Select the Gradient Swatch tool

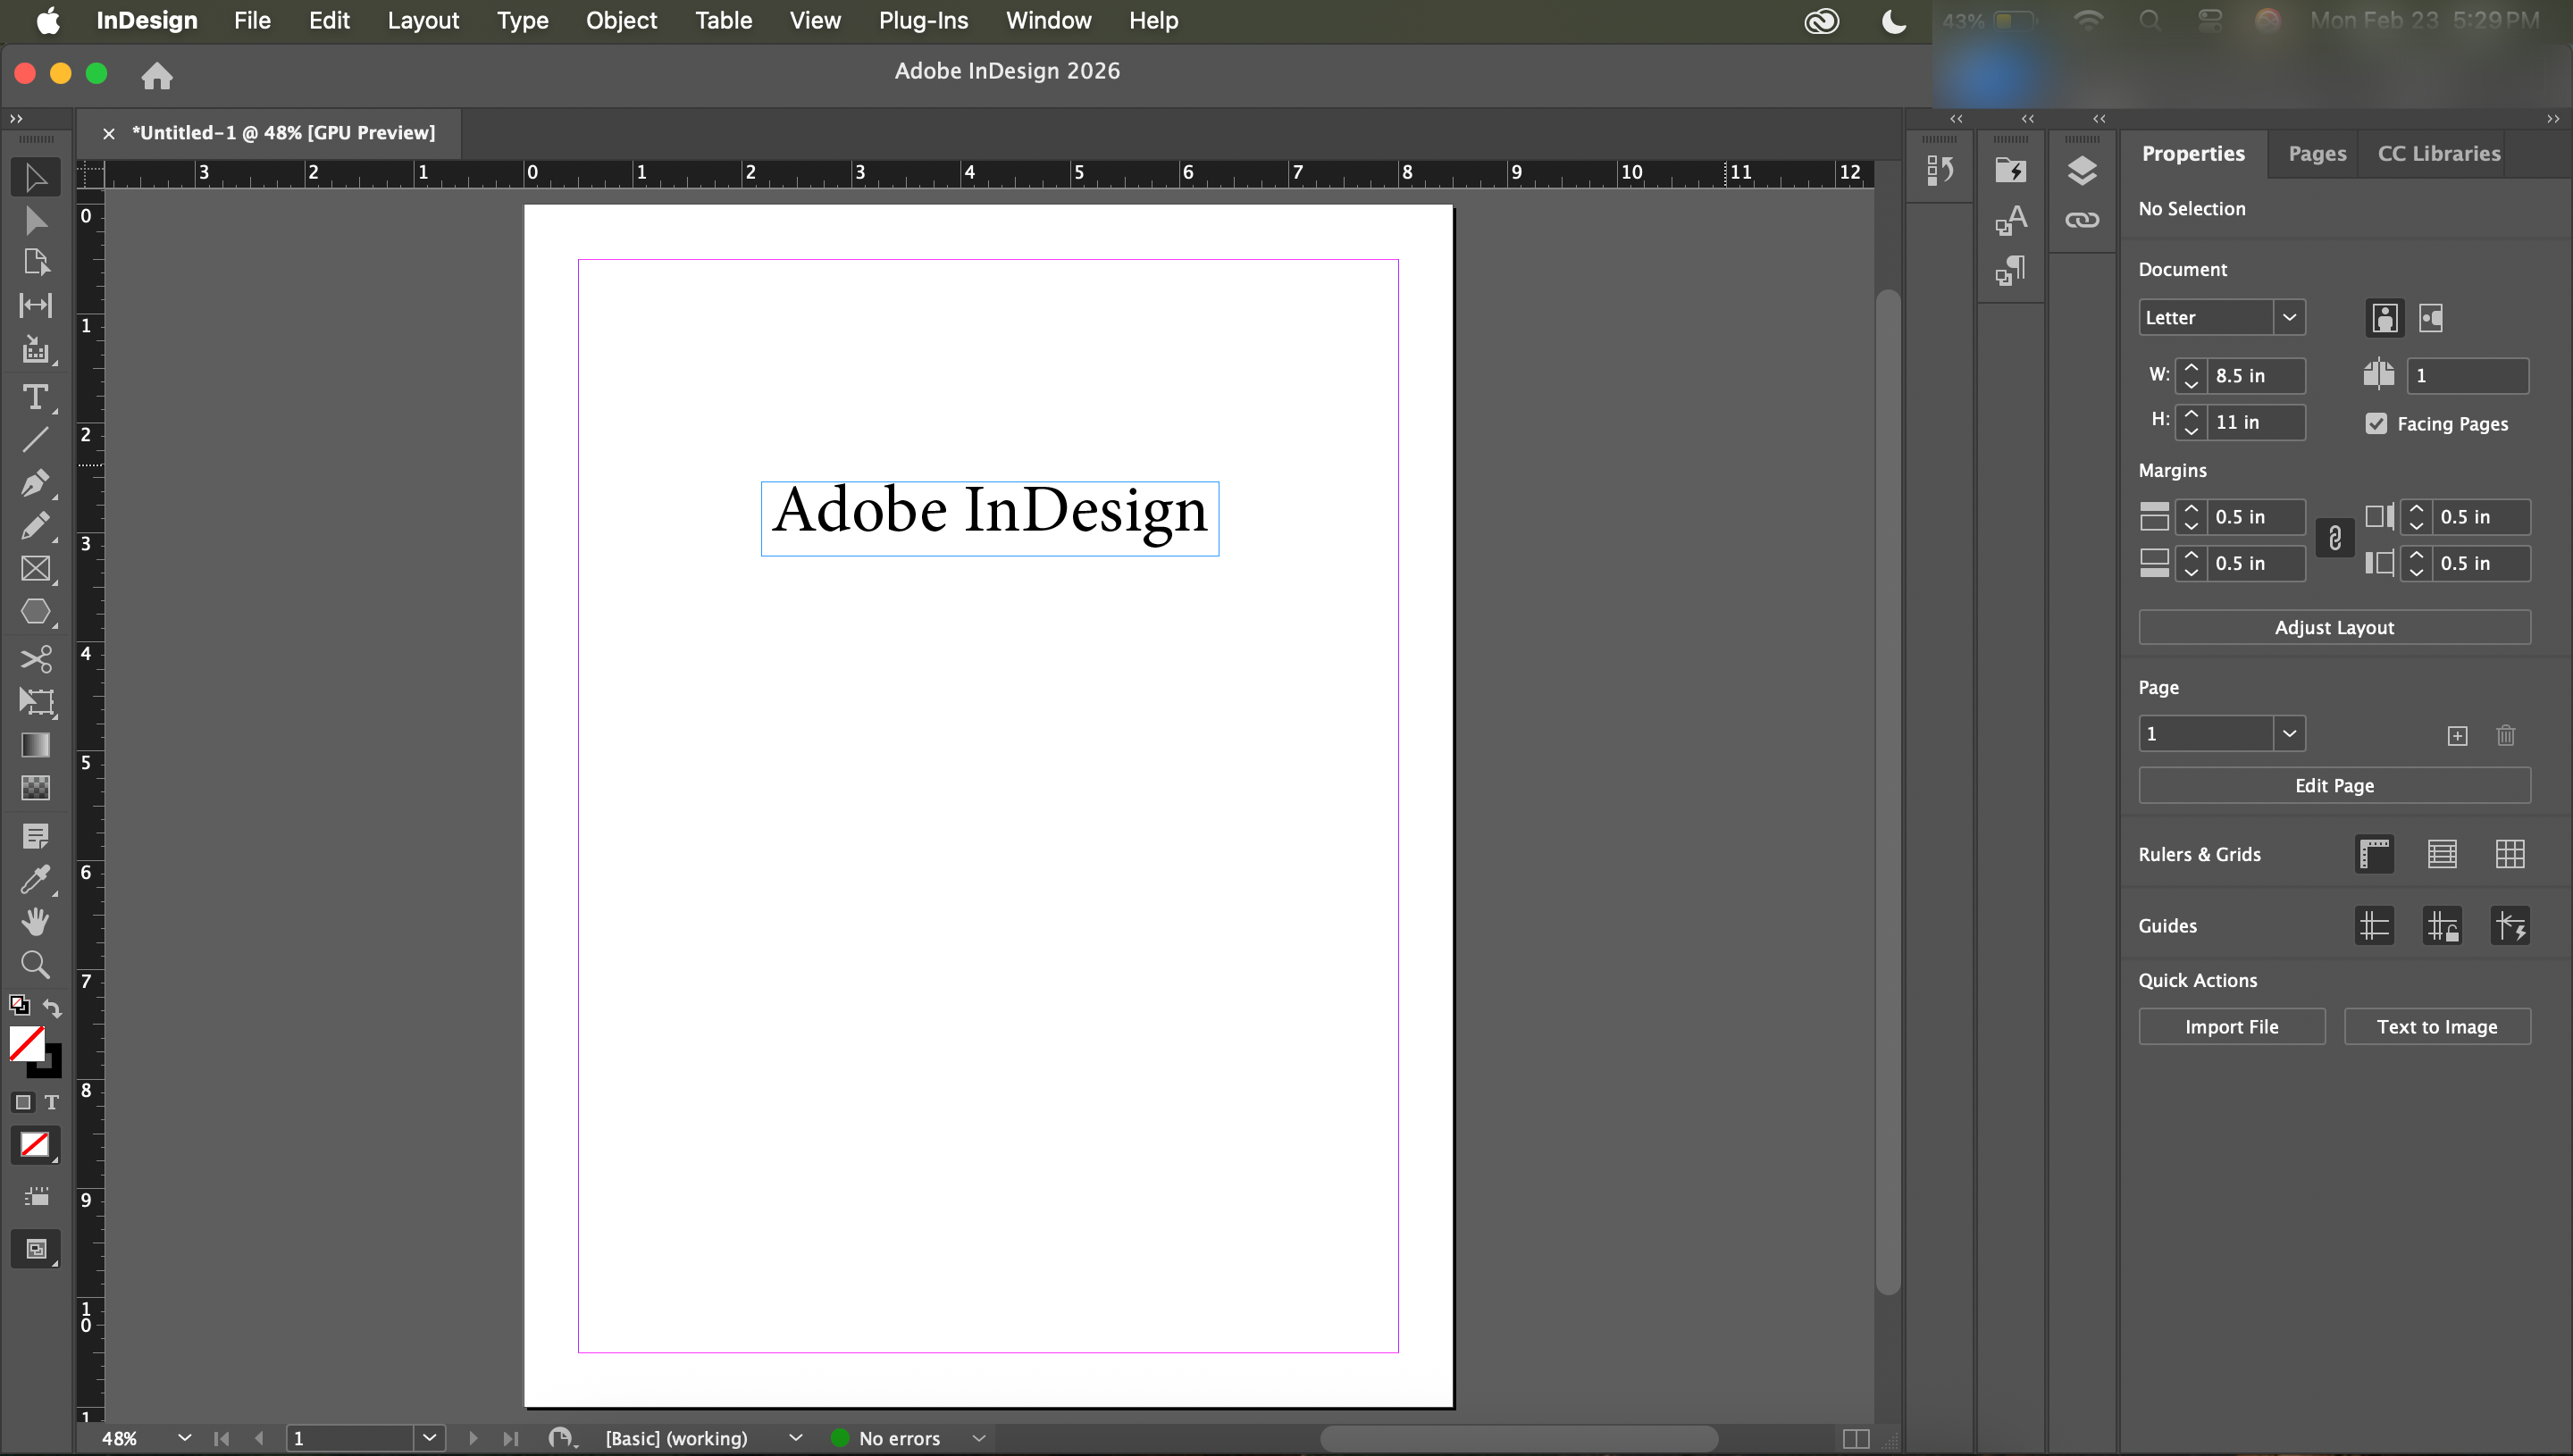click(35, 745)
